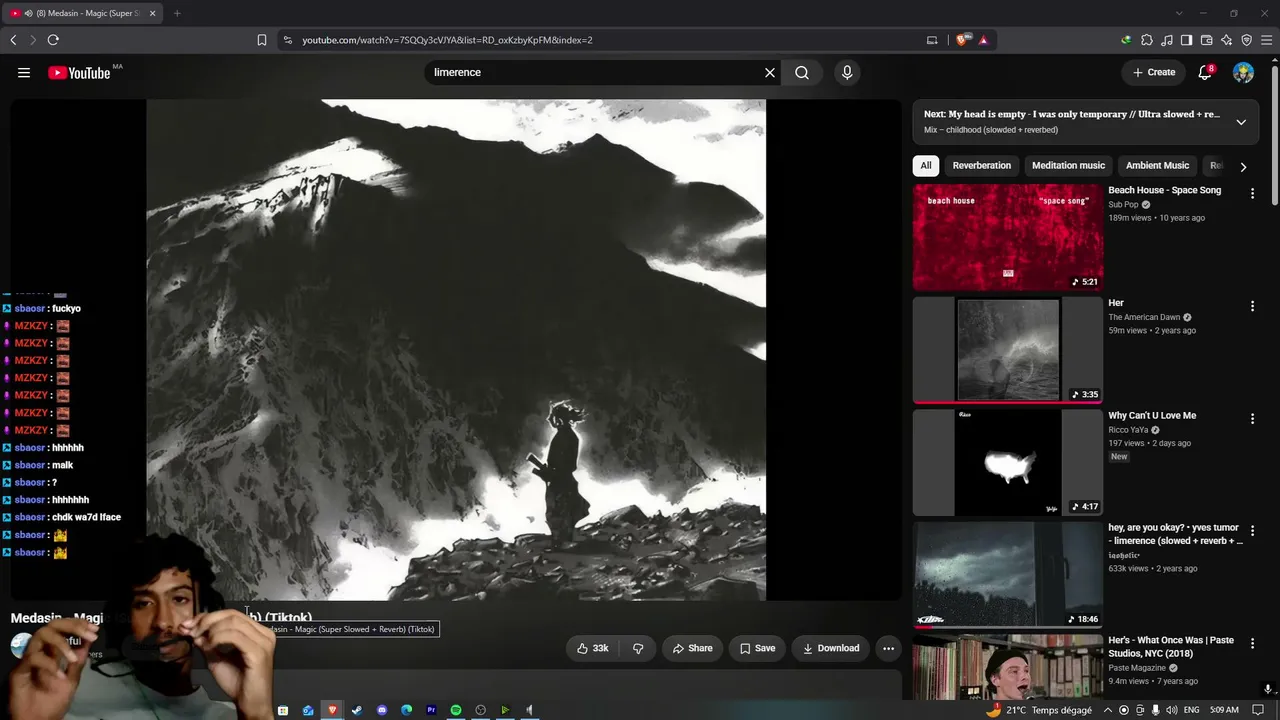The width and height of the screenshot is (1280, 720).
Task: Open the Her video thumbnail
Action: pyautogui.click(x=1008, y=350)
